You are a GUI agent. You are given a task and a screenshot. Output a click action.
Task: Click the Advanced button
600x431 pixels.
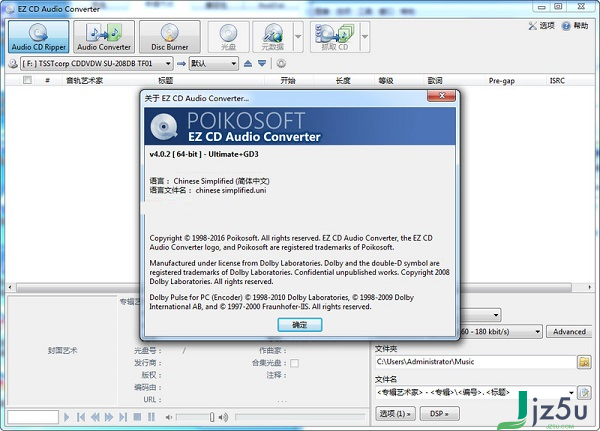(x=569, y=331)
